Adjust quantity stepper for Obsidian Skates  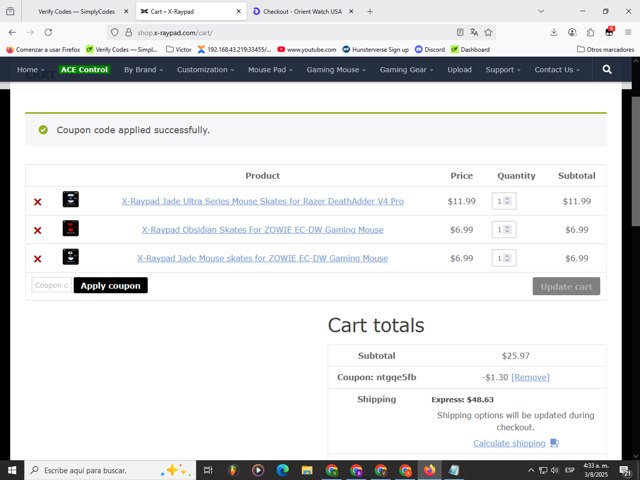pos(507,229)
